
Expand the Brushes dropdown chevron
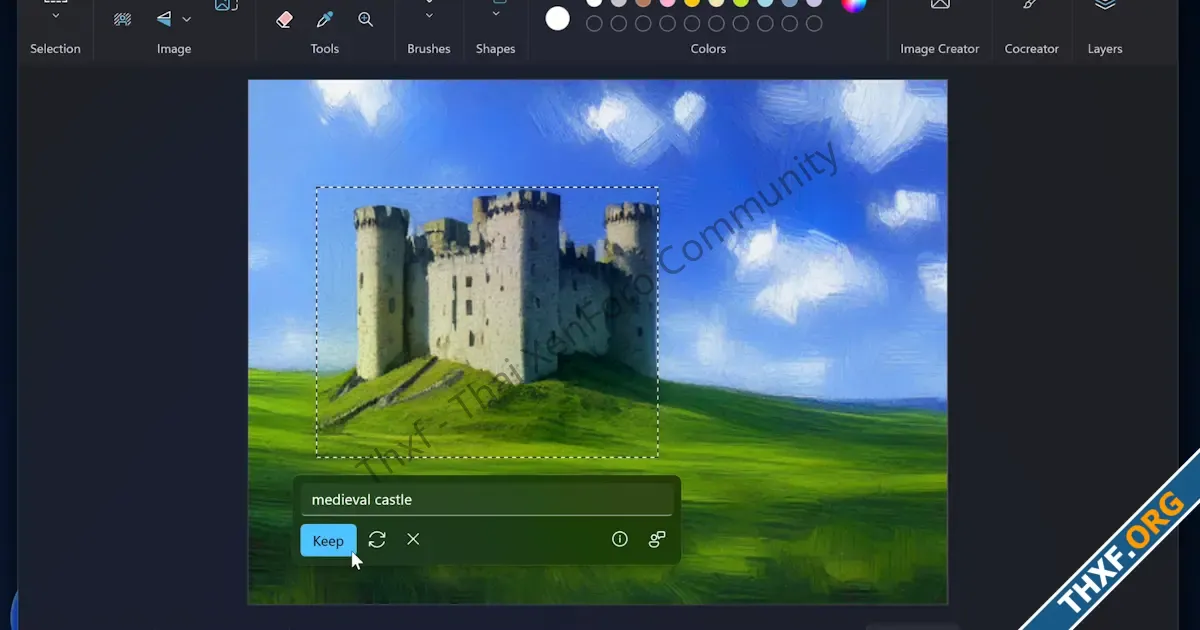tap(429, 15)
